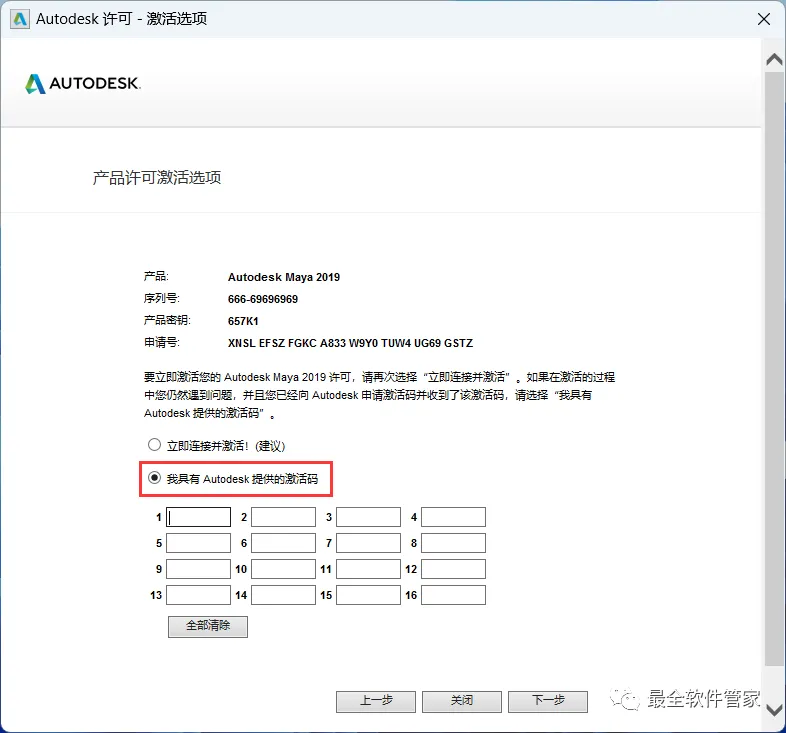The height and width of the screenshot is (733, 786).
Task: Click activation code field 7
Action: (368, 543)
